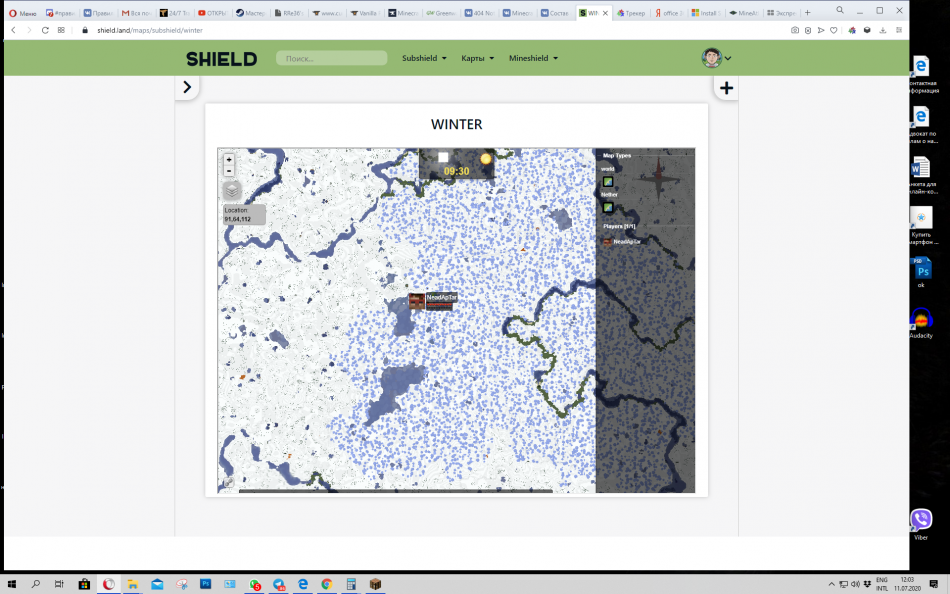Open the map layers control
This screenshot has height=594, width=950.
pyautogui.click(x=231, y=190)
